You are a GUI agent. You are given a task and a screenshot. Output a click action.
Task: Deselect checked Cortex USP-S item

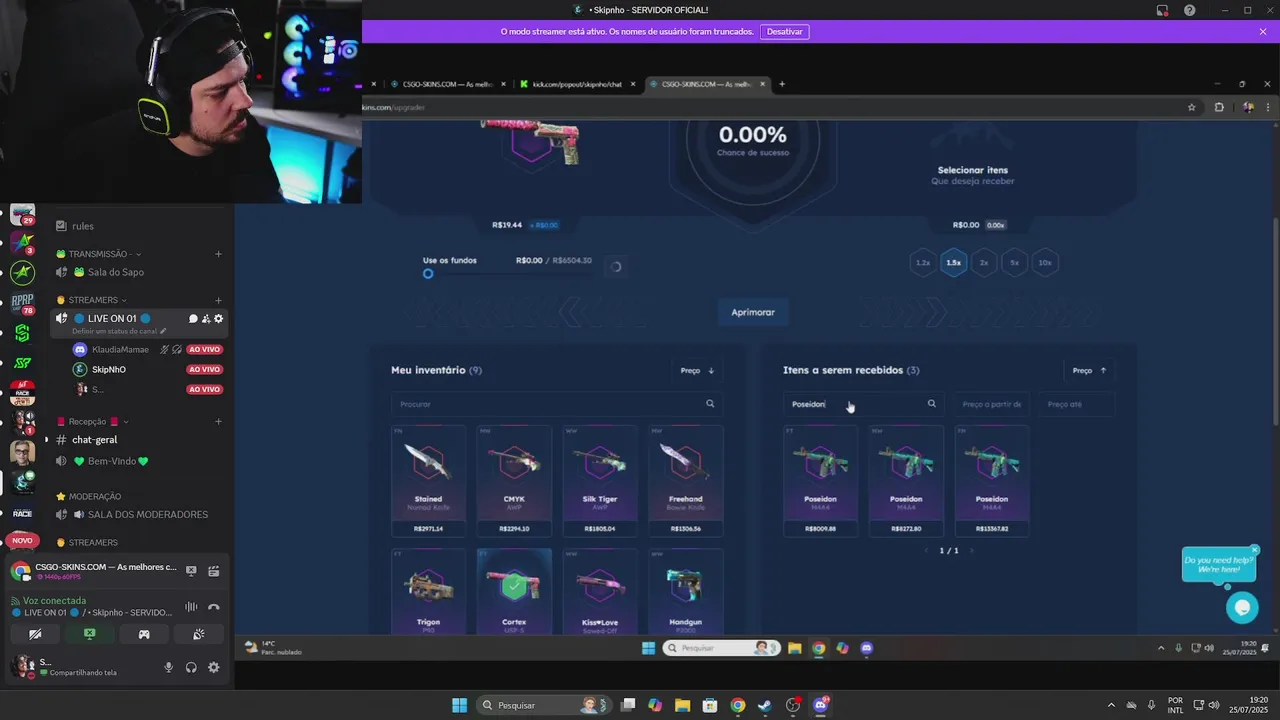point(514,590)
